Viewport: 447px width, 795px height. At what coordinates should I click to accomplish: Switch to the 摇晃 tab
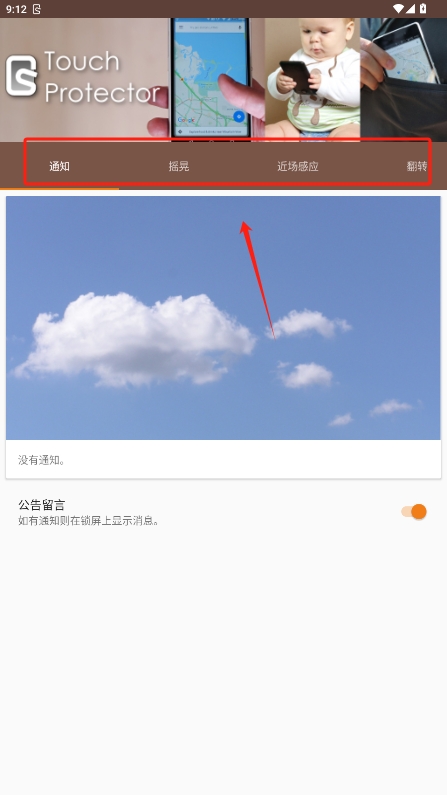click(179, 166)
